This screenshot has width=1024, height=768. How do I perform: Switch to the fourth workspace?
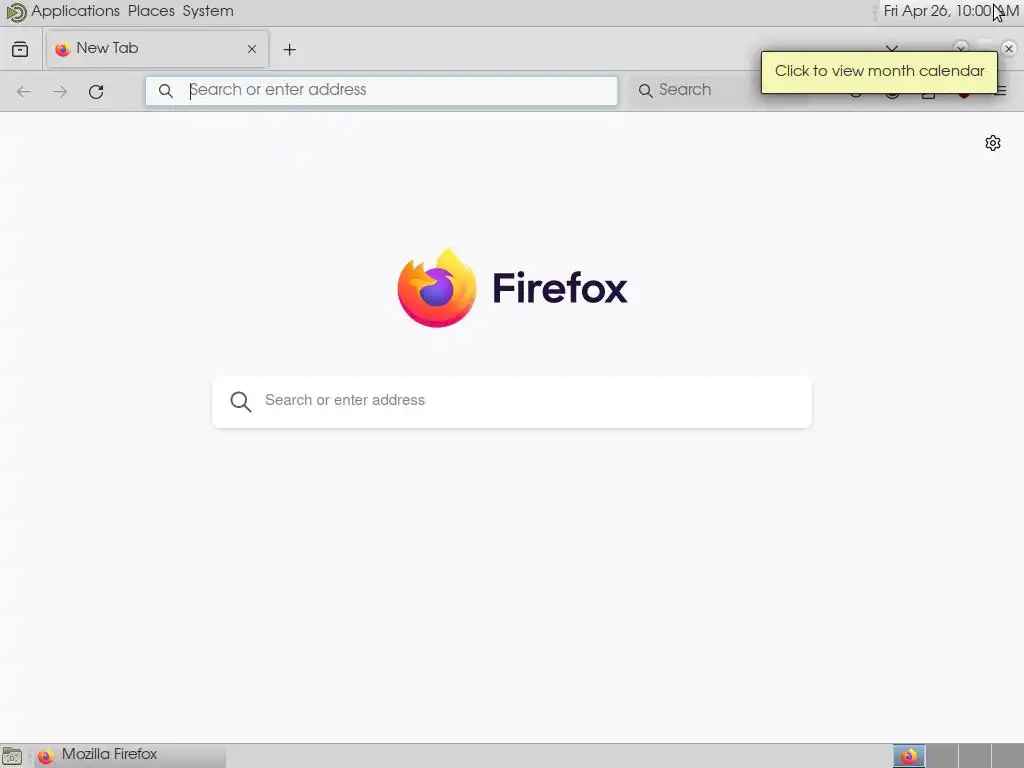pos(1007,756)
